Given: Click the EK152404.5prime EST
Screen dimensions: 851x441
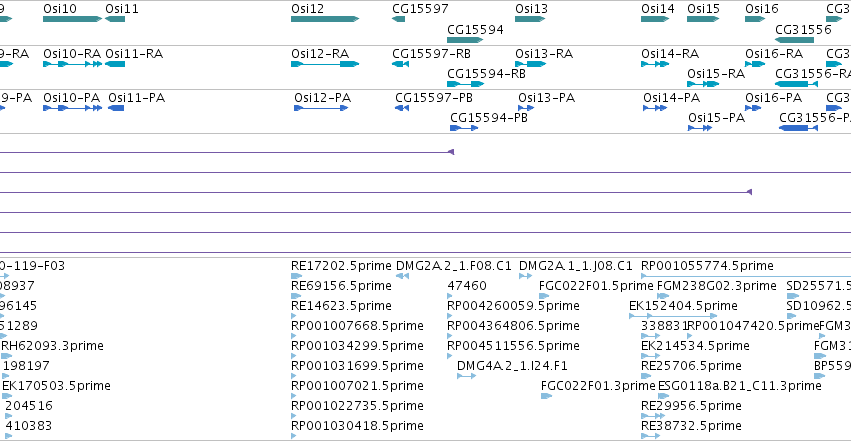Looking at the screenshot, I should click(673, 316).
